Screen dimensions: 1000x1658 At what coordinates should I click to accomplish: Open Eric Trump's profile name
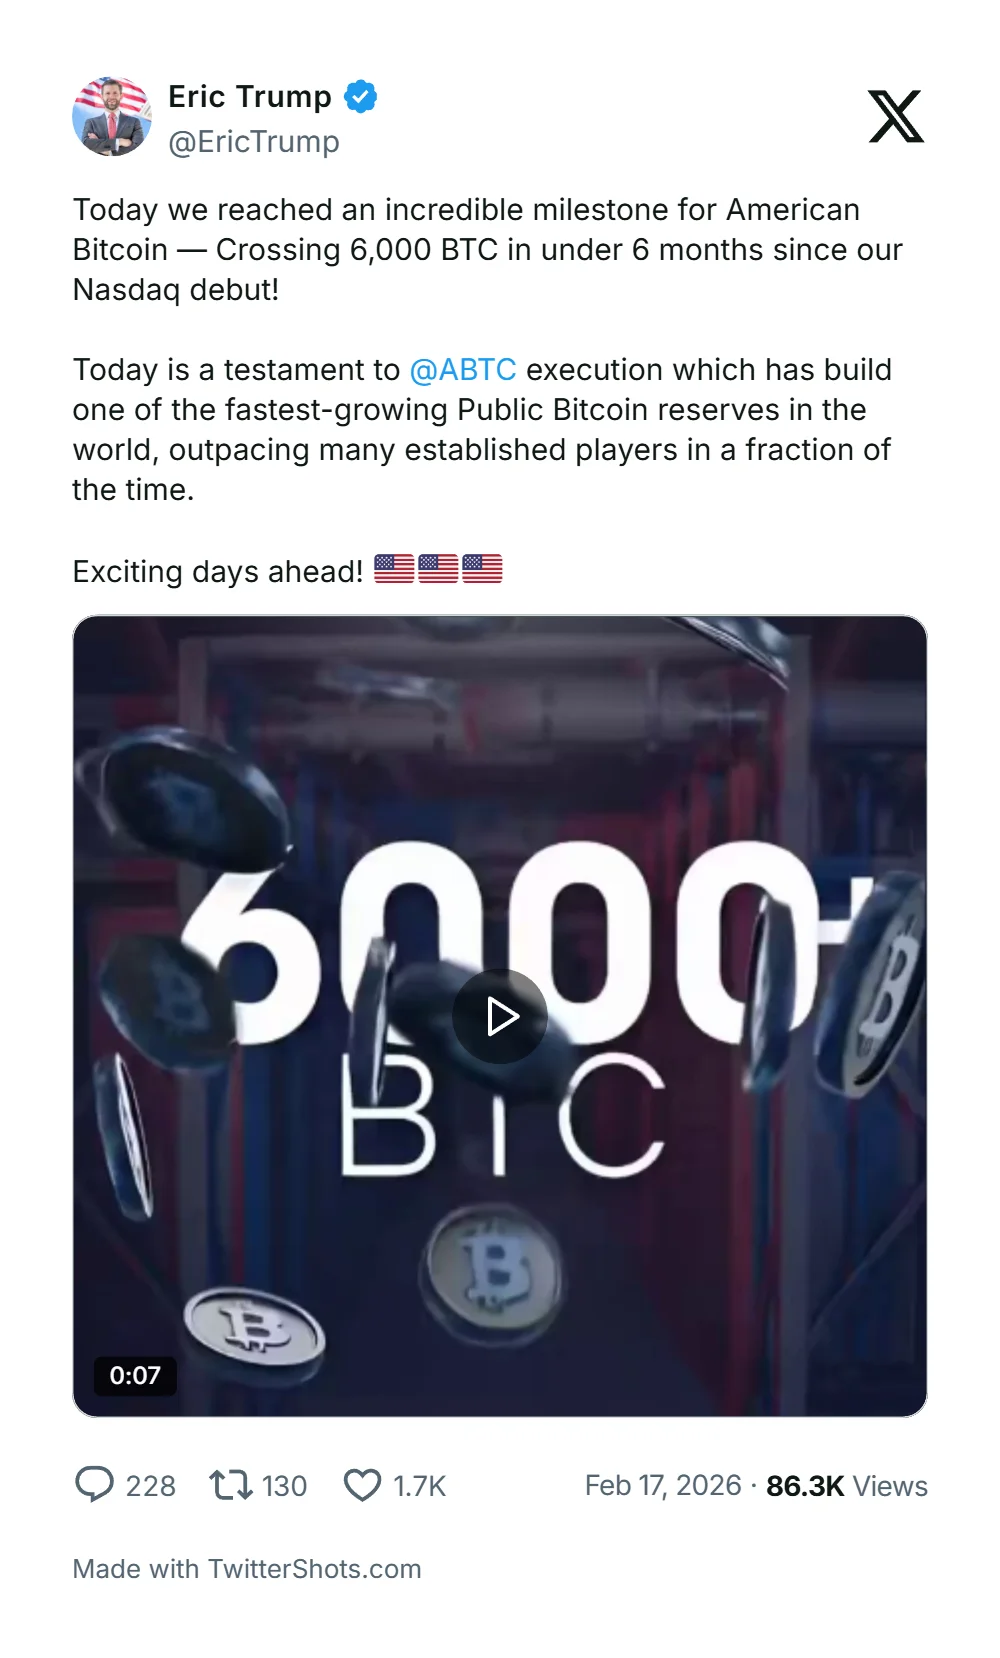tap(248, 96)
